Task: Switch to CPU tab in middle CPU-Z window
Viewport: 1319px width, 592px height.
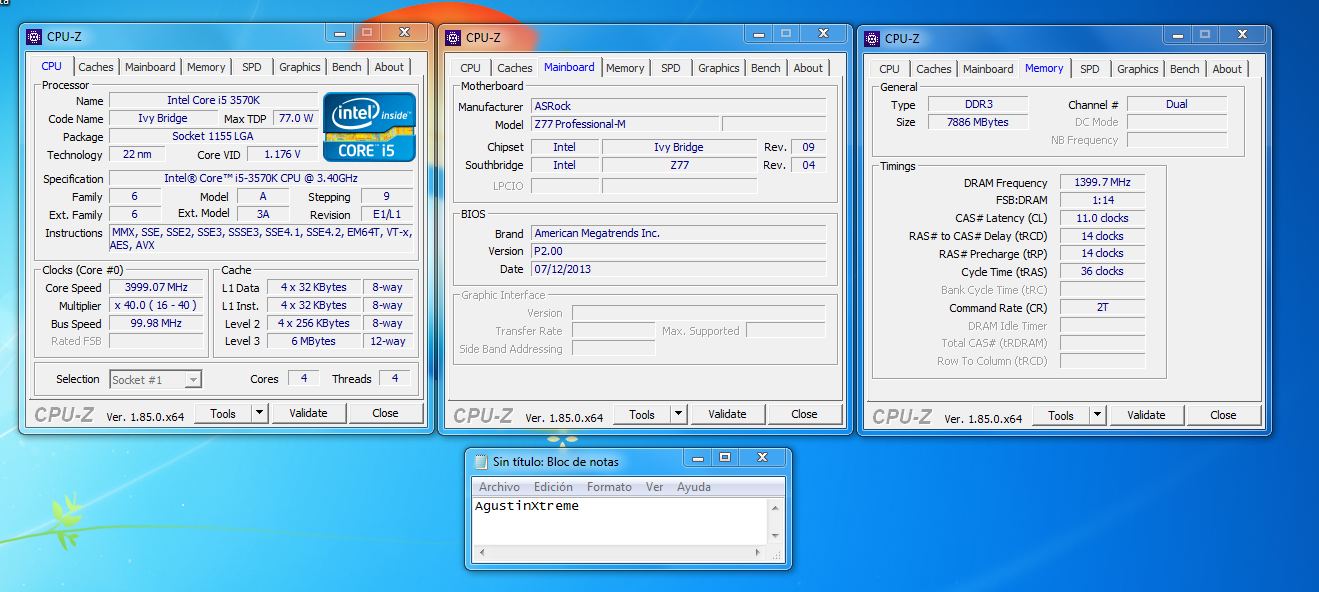Action: coord(471,68)
